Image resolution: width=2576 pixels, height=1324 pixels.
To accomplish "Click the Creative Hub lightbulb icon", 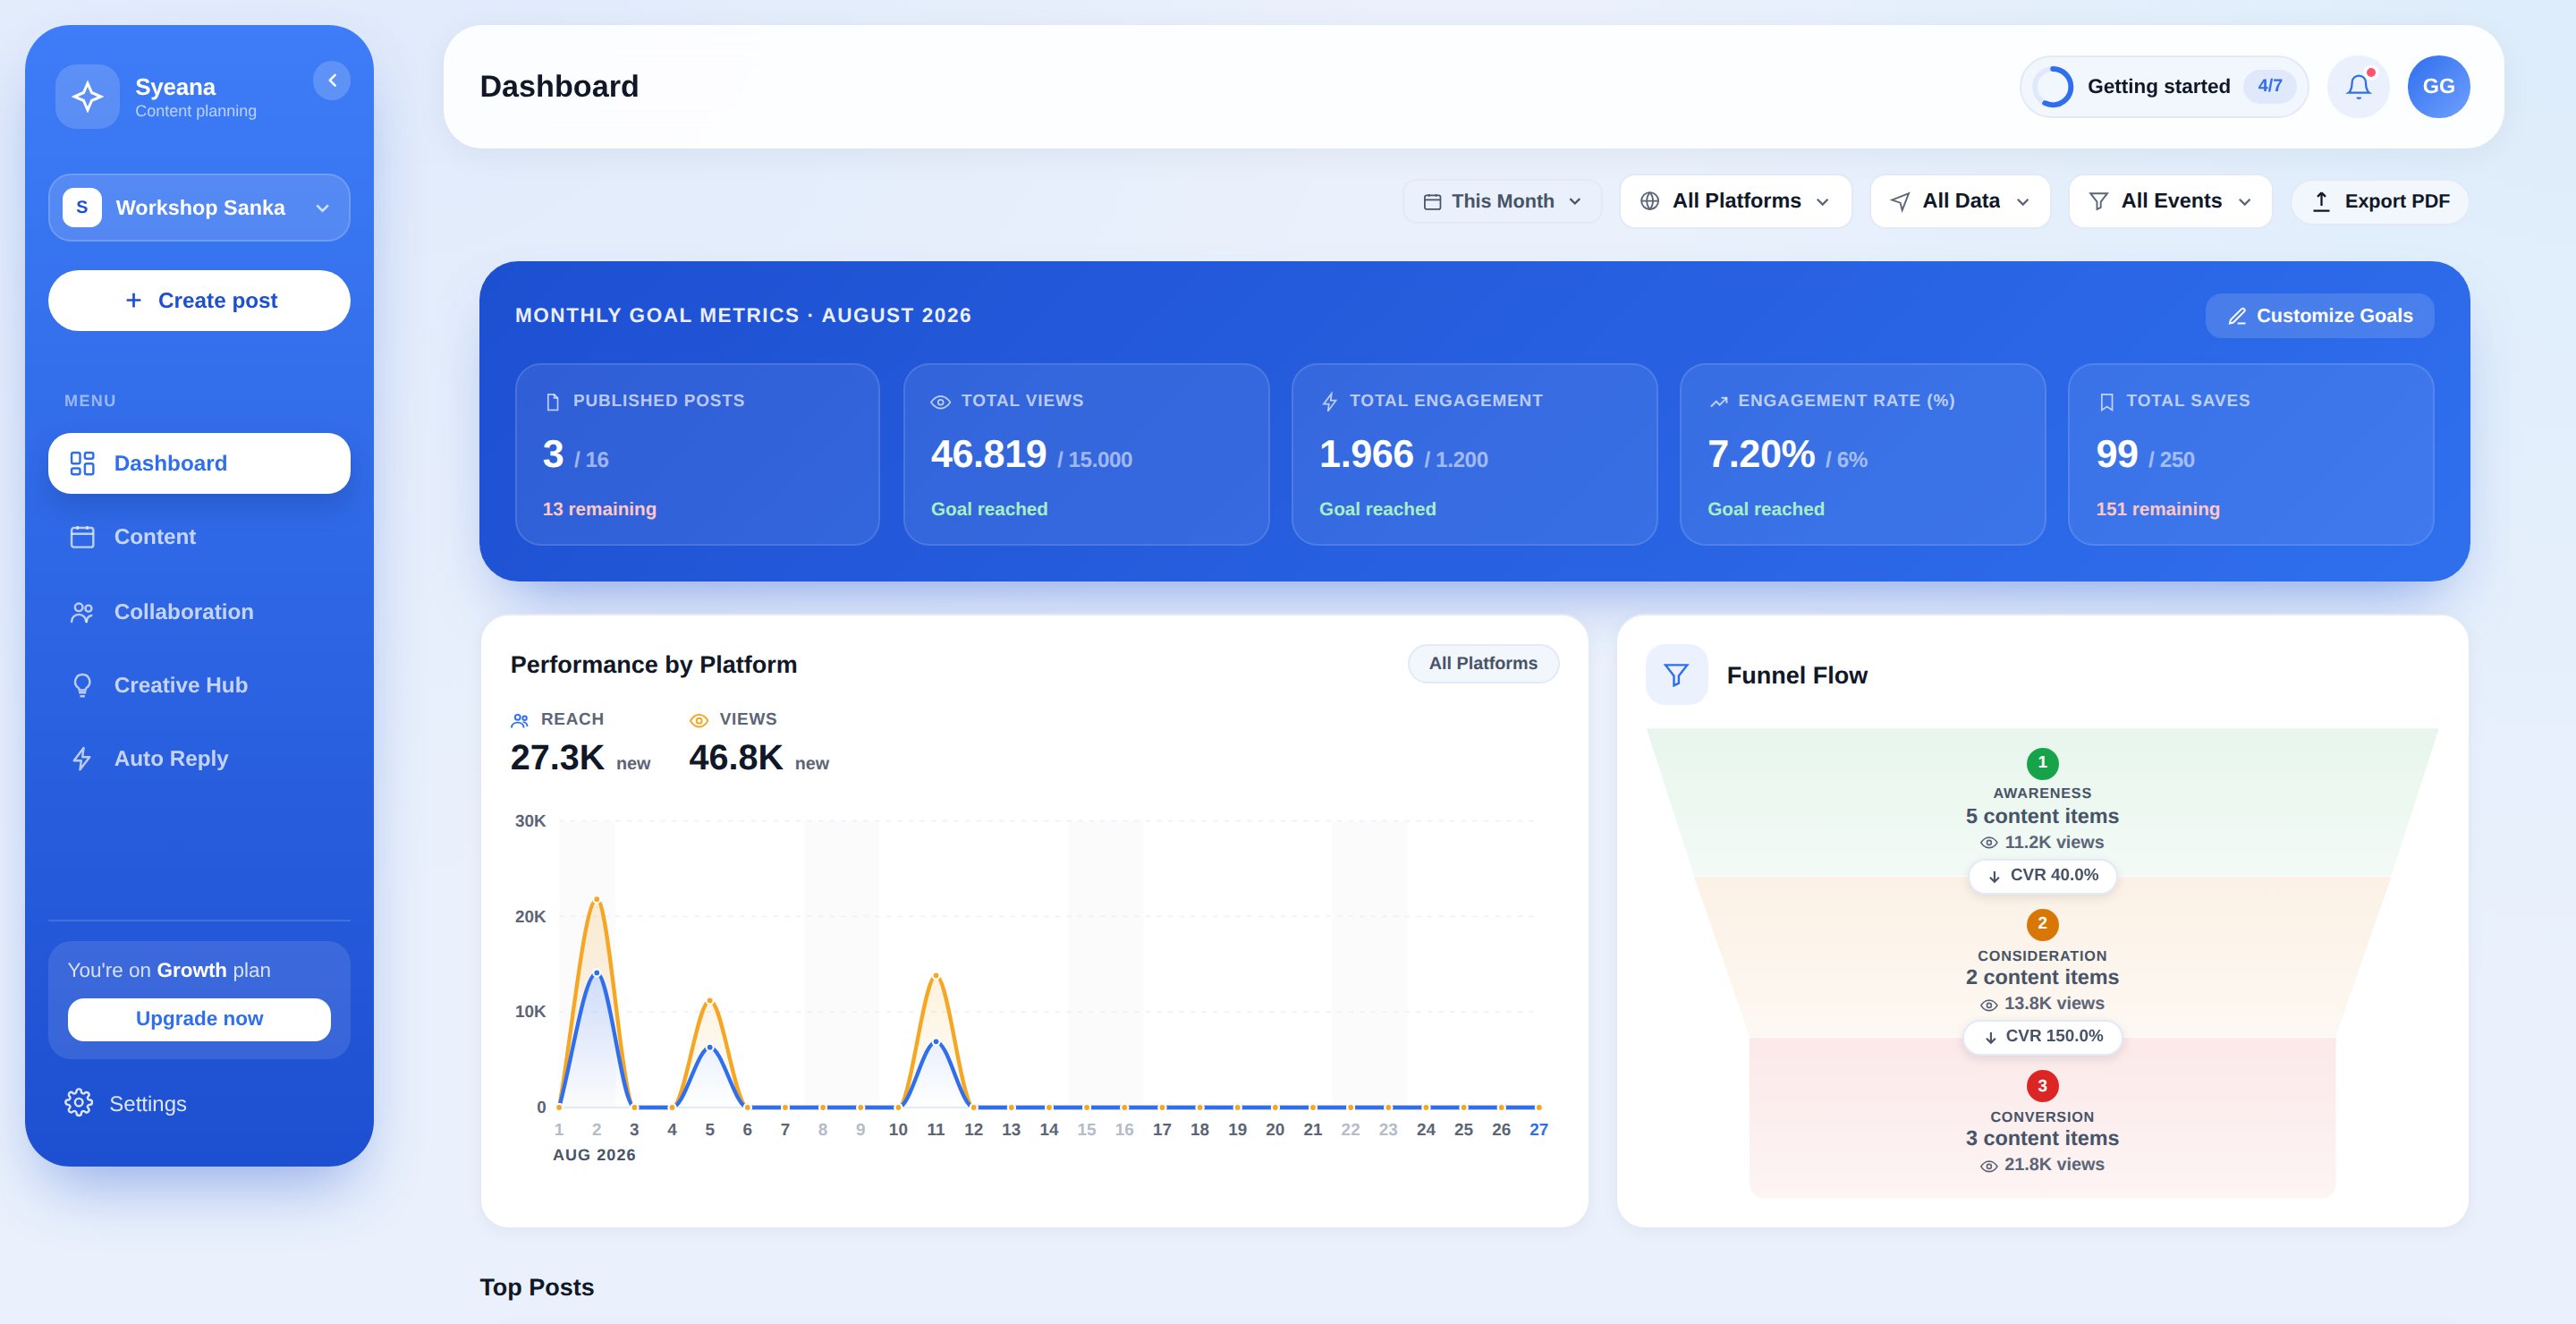I will pos(82,685).
